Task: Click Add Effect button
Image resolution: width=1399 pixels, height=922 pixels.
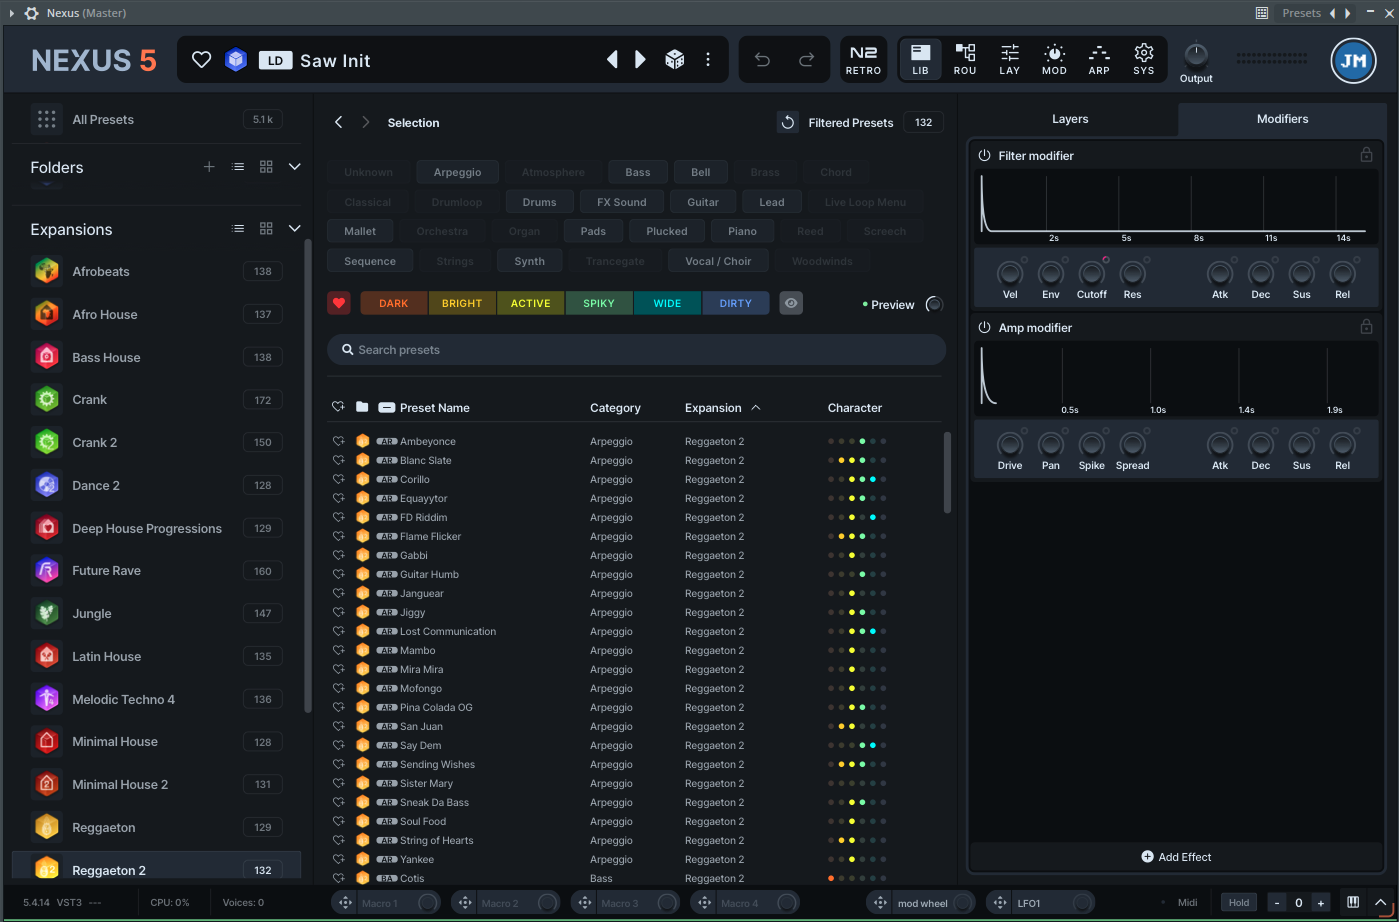Action: [x=1176, y=857]
